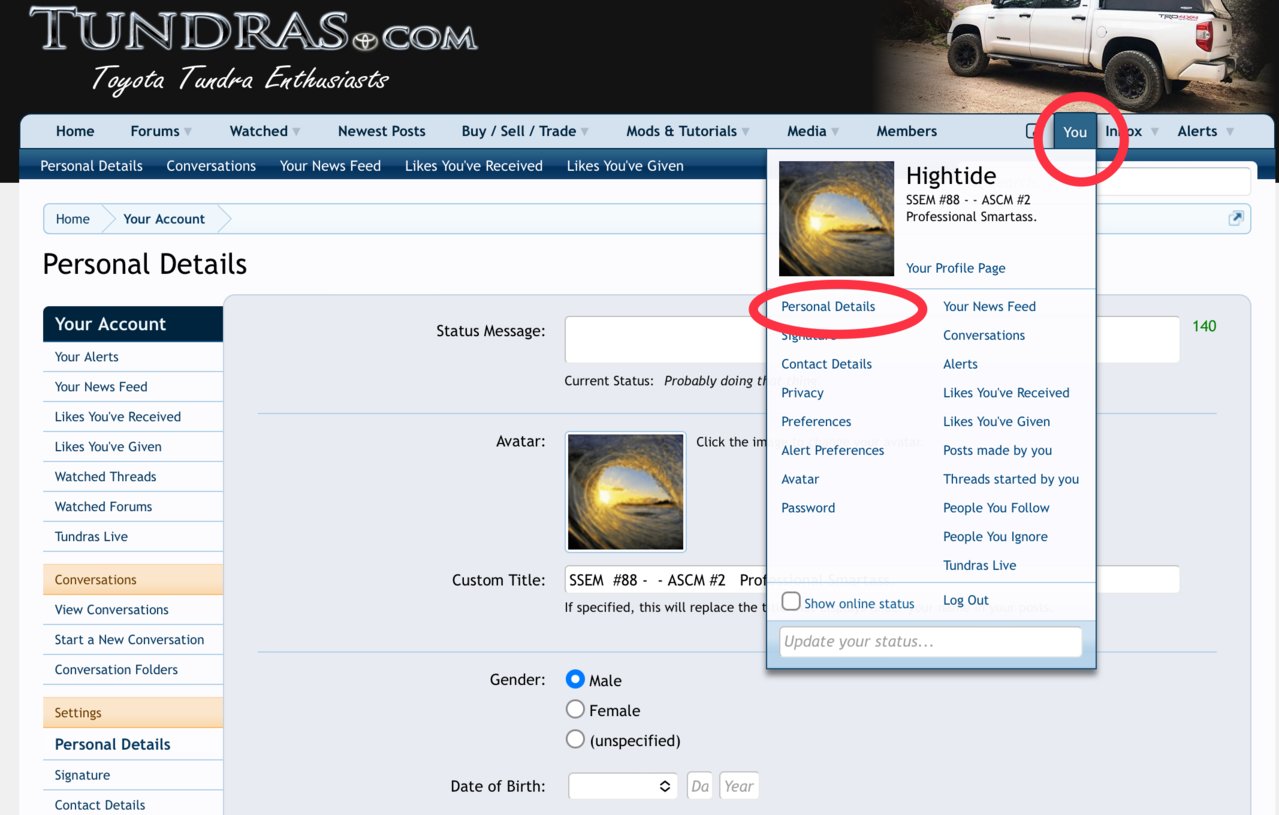Choose the (unspecified) gender option
Image resolution: width=1279 pixels, height=815 pixels.
point(575,739)
